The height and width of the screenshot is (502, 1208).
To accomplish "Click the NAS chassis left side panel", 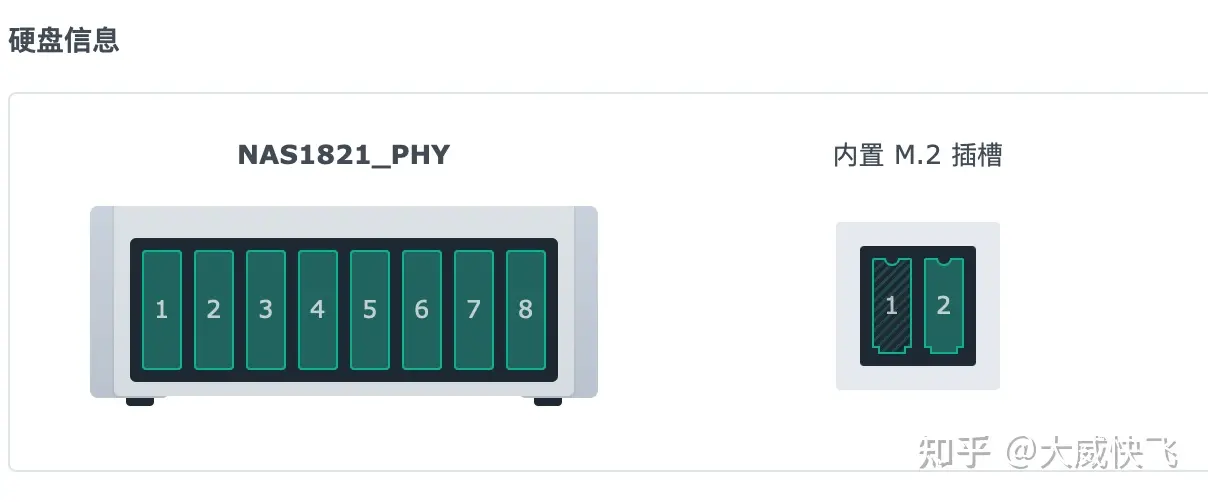I will (x=102, y=302).
